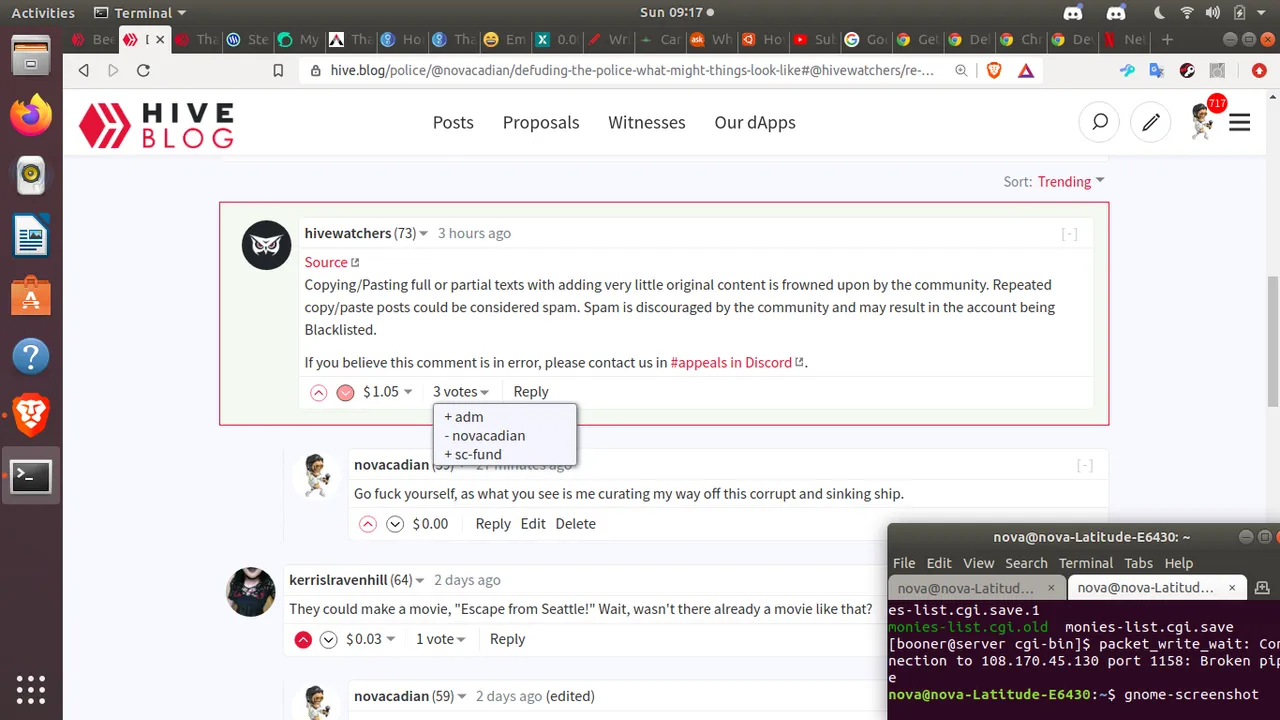Remove downvote on hivewatchers comment
The height and width of the screenshot is (720, 1280).
point(346,392)
